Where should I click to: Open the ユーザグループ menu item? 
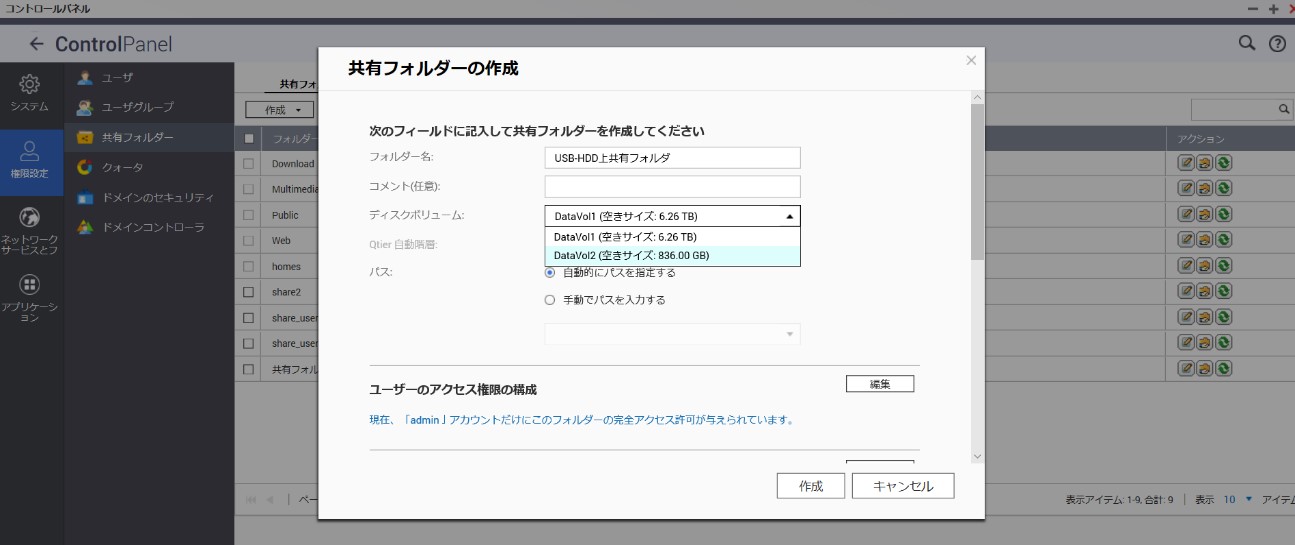[x=139, y=107]
